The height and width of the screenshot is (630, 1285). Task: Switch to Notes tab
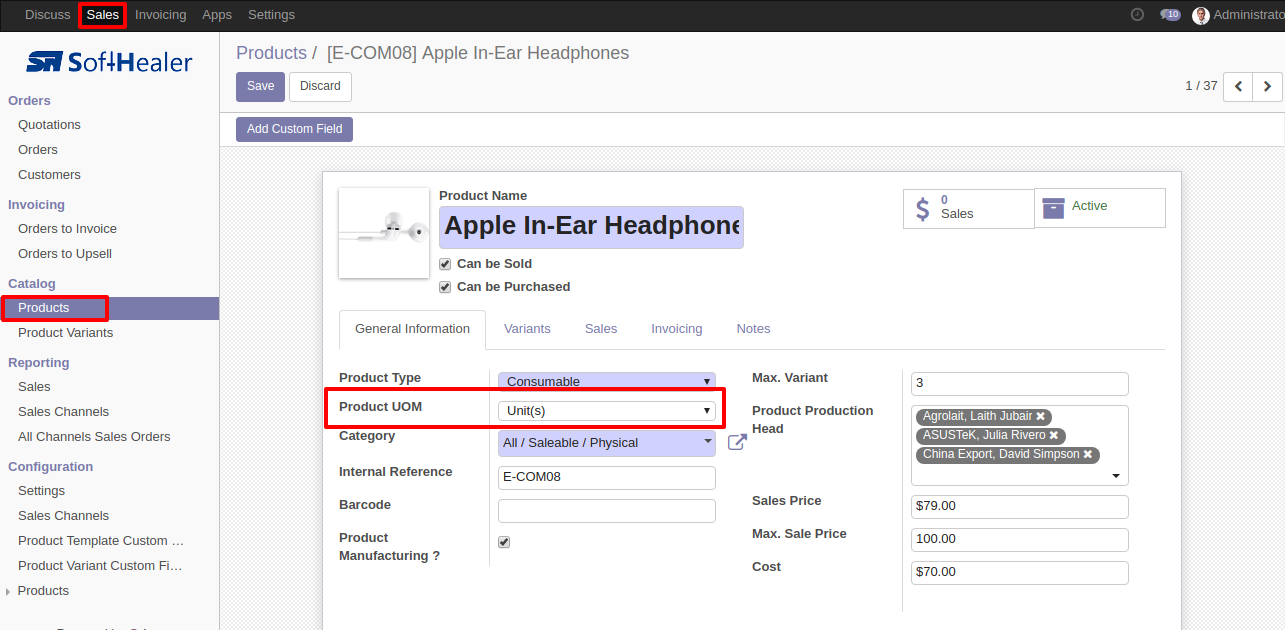(754, 329)
